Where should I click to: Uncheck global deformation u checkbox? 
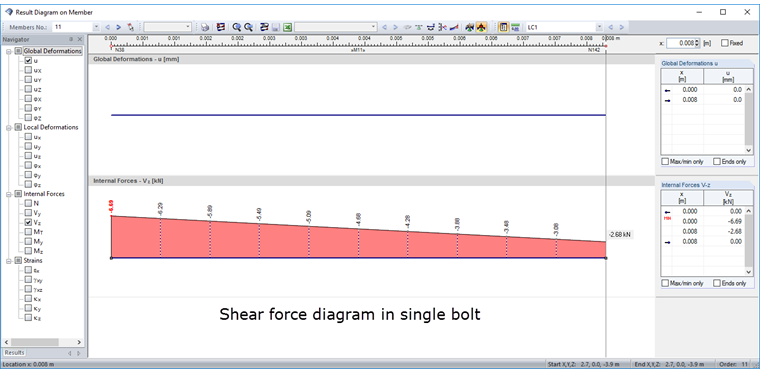(28, 61)
